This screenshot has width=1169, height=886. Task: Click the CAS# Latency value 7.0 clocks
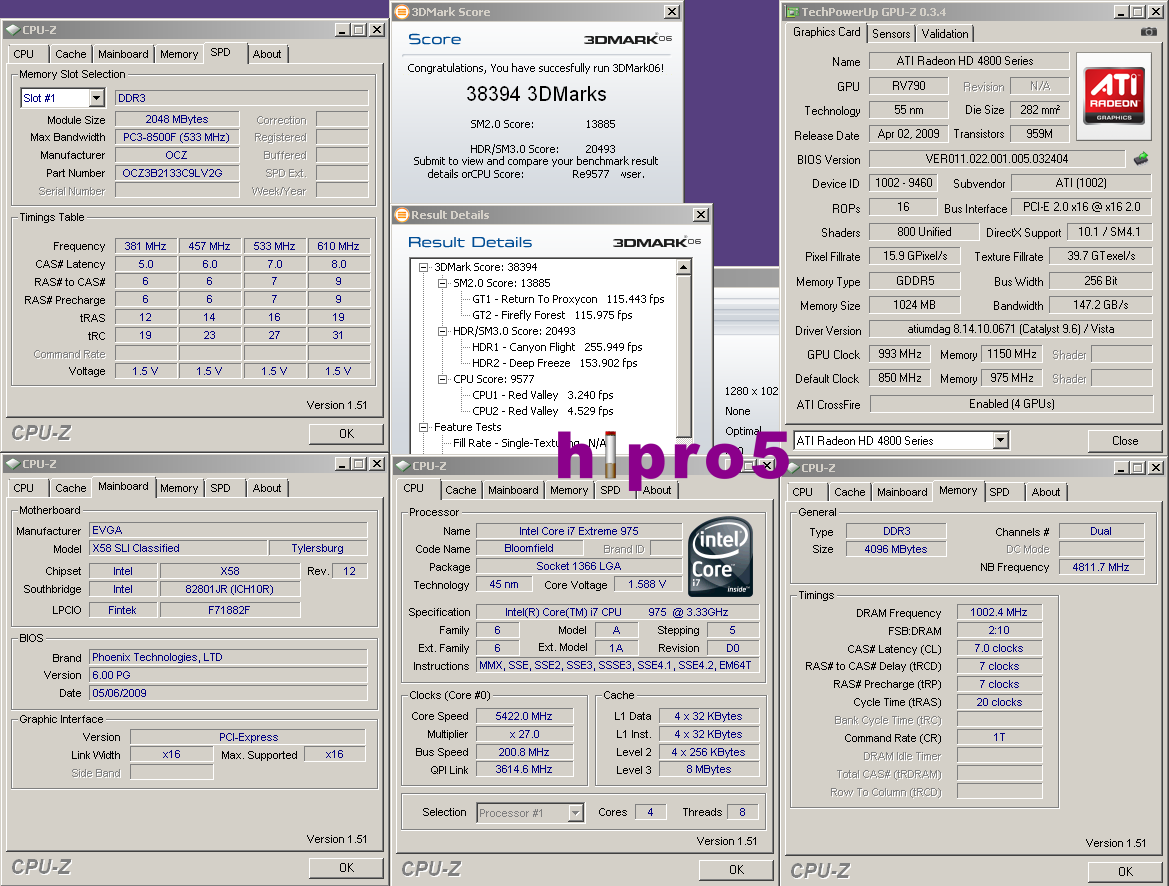(999, 648)
